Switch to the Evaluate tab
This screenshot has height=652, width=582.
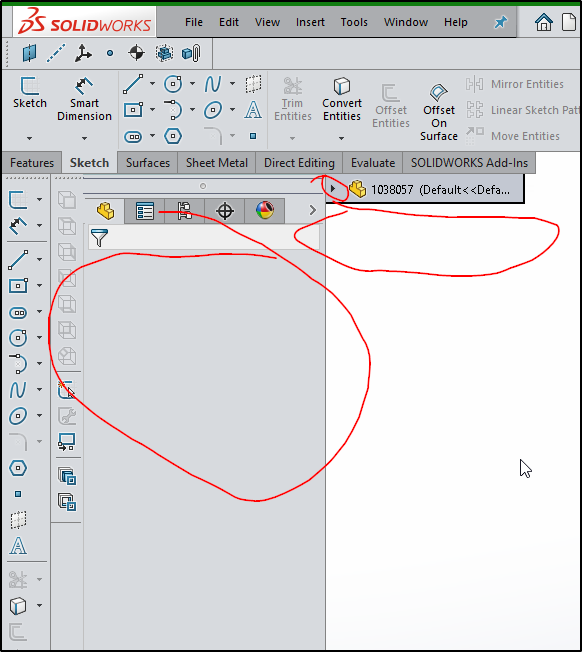pos(373,163)
